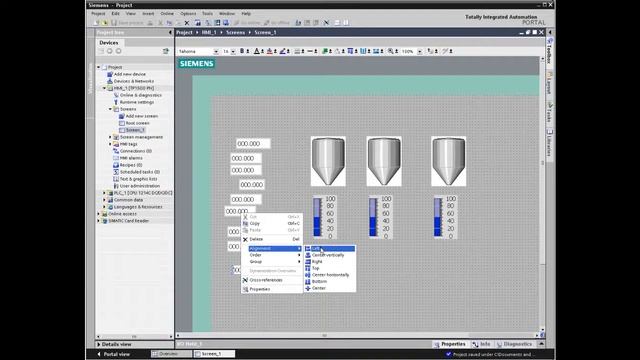Choose Right in the Alignment submenu
Screen dimensions: 640x360
tap(329, 262)
